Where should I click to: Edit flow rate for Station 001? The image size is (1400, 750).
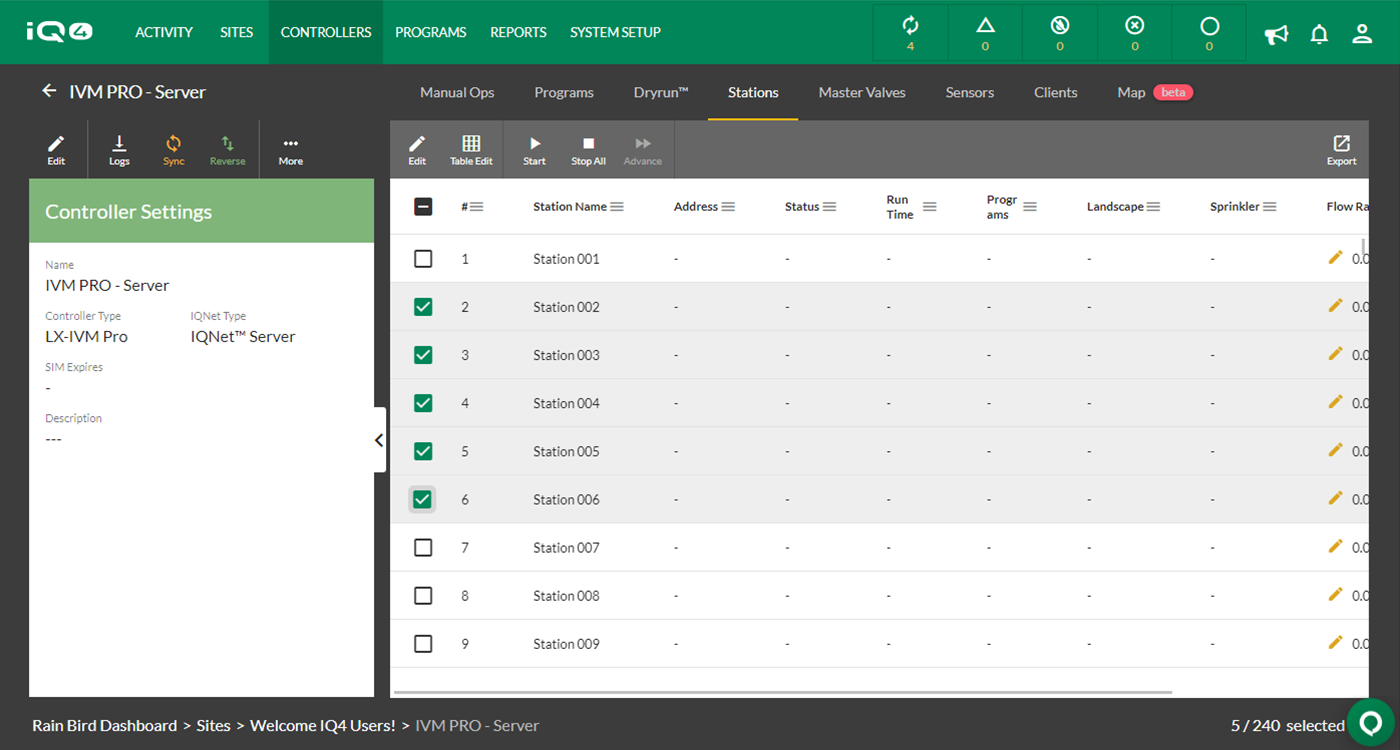(x=1335, y=257)
